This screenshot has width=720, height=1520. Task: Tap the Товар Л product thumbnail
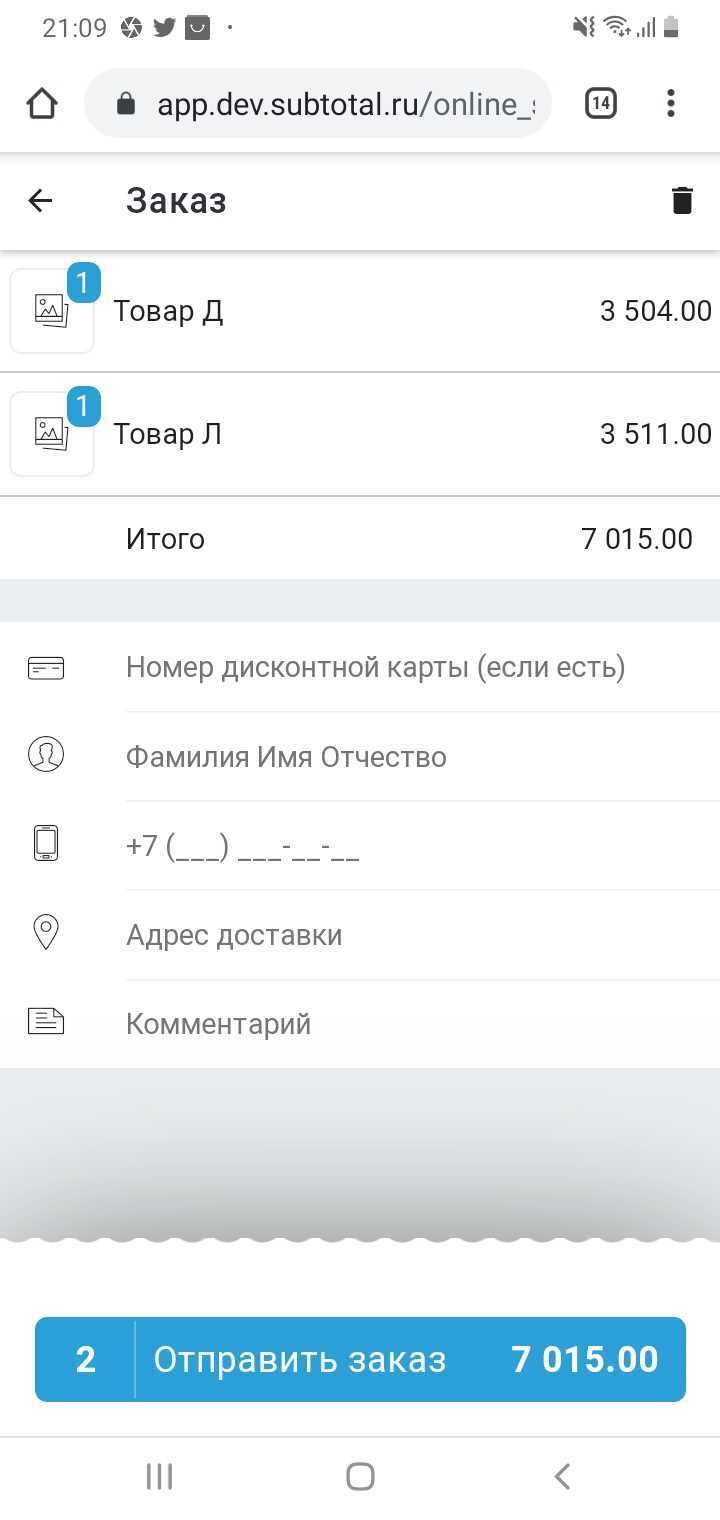[x=52, y=434]
